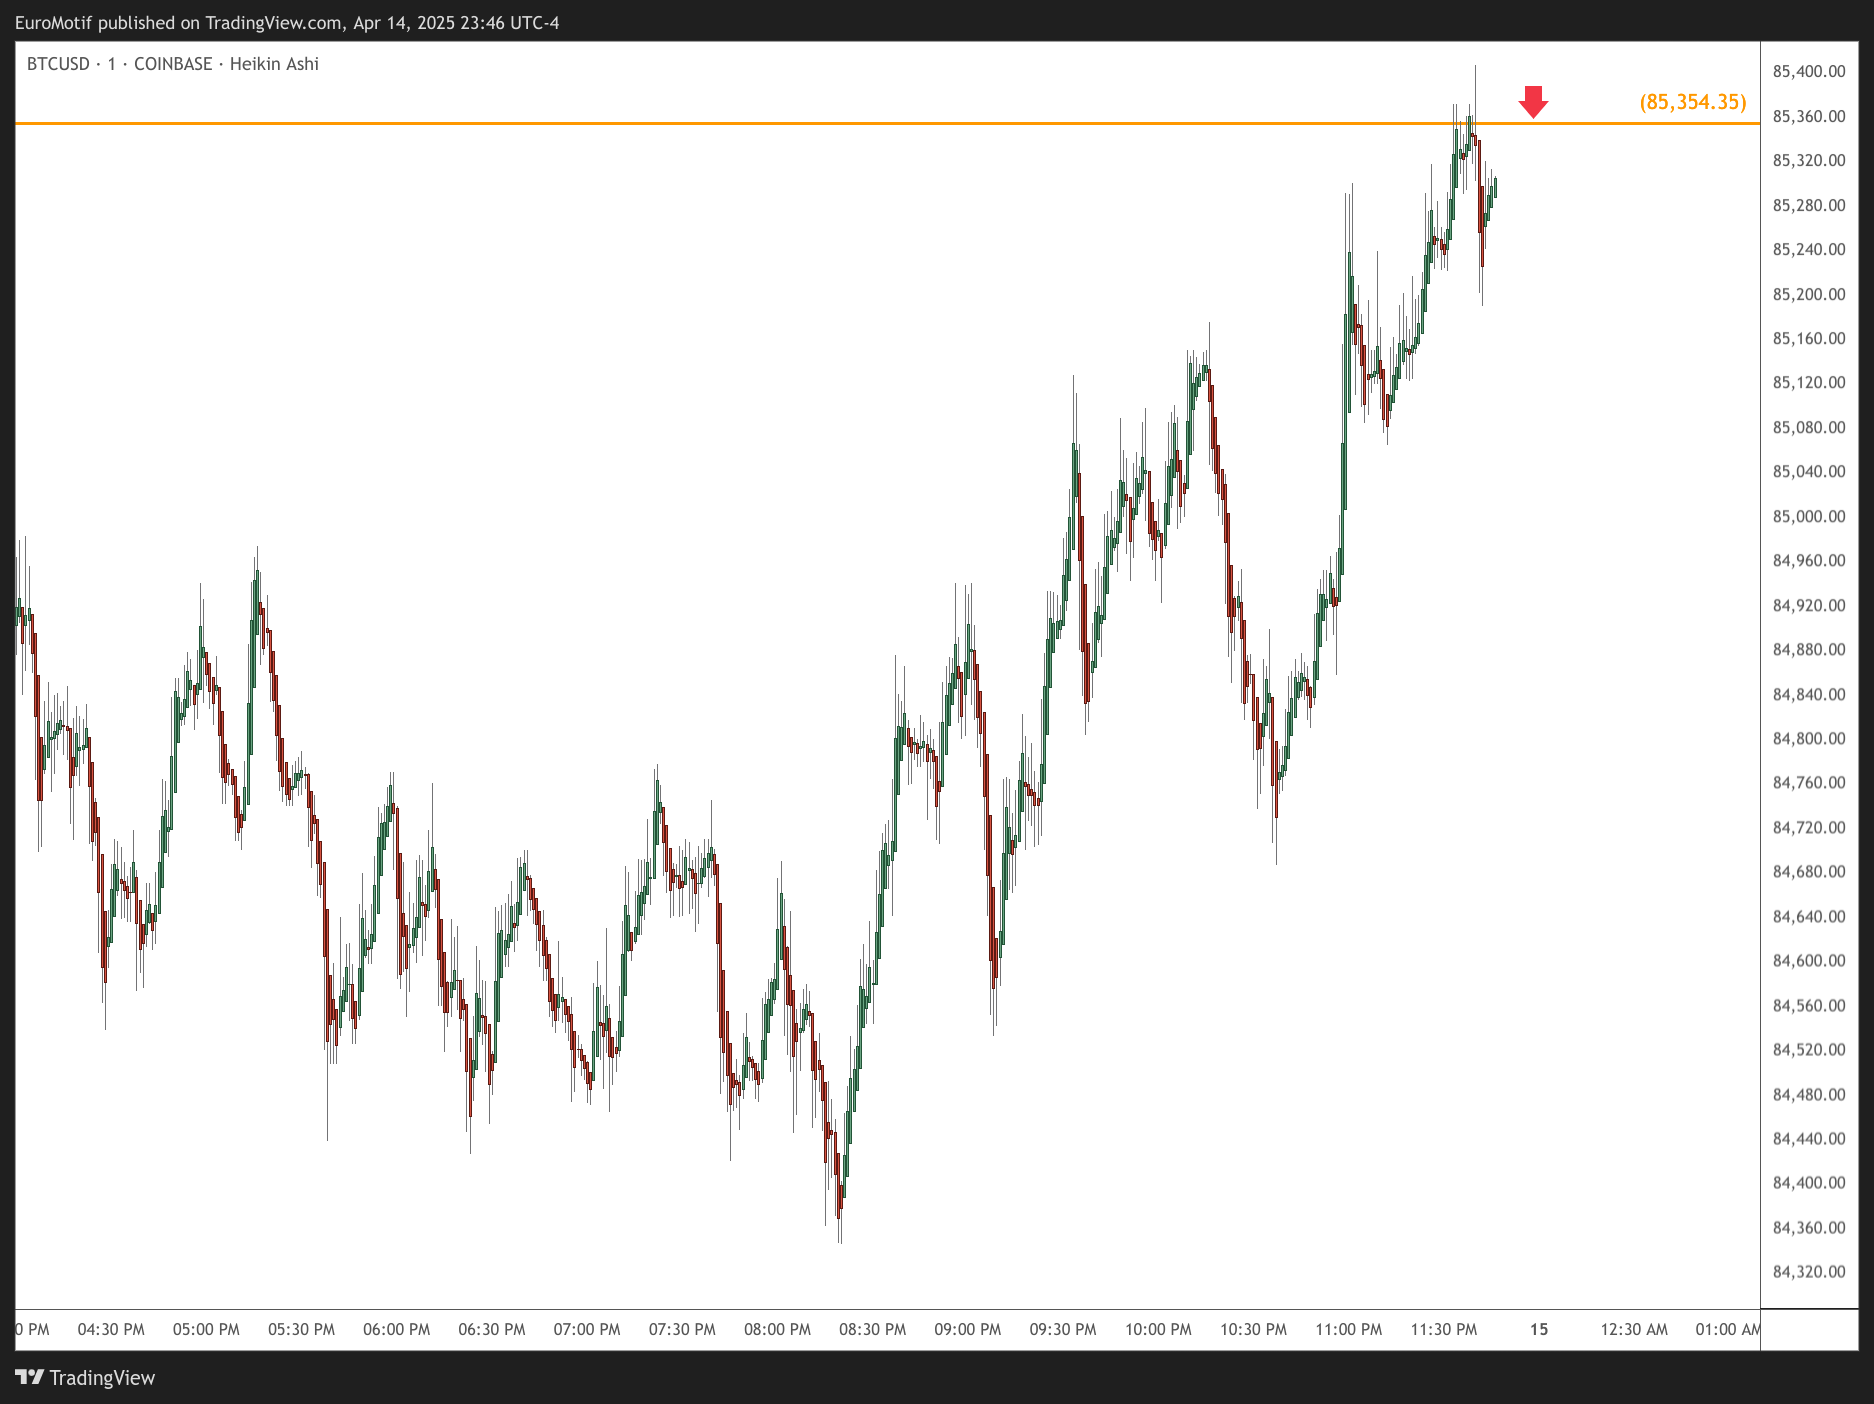Click the 85,120.00 price axis label
The width and height of the screenshot is (1874, 1404).
pos(1809,382)
